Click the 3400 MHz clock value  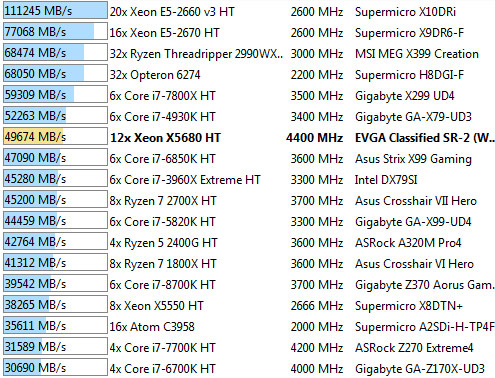coord(317,117)
